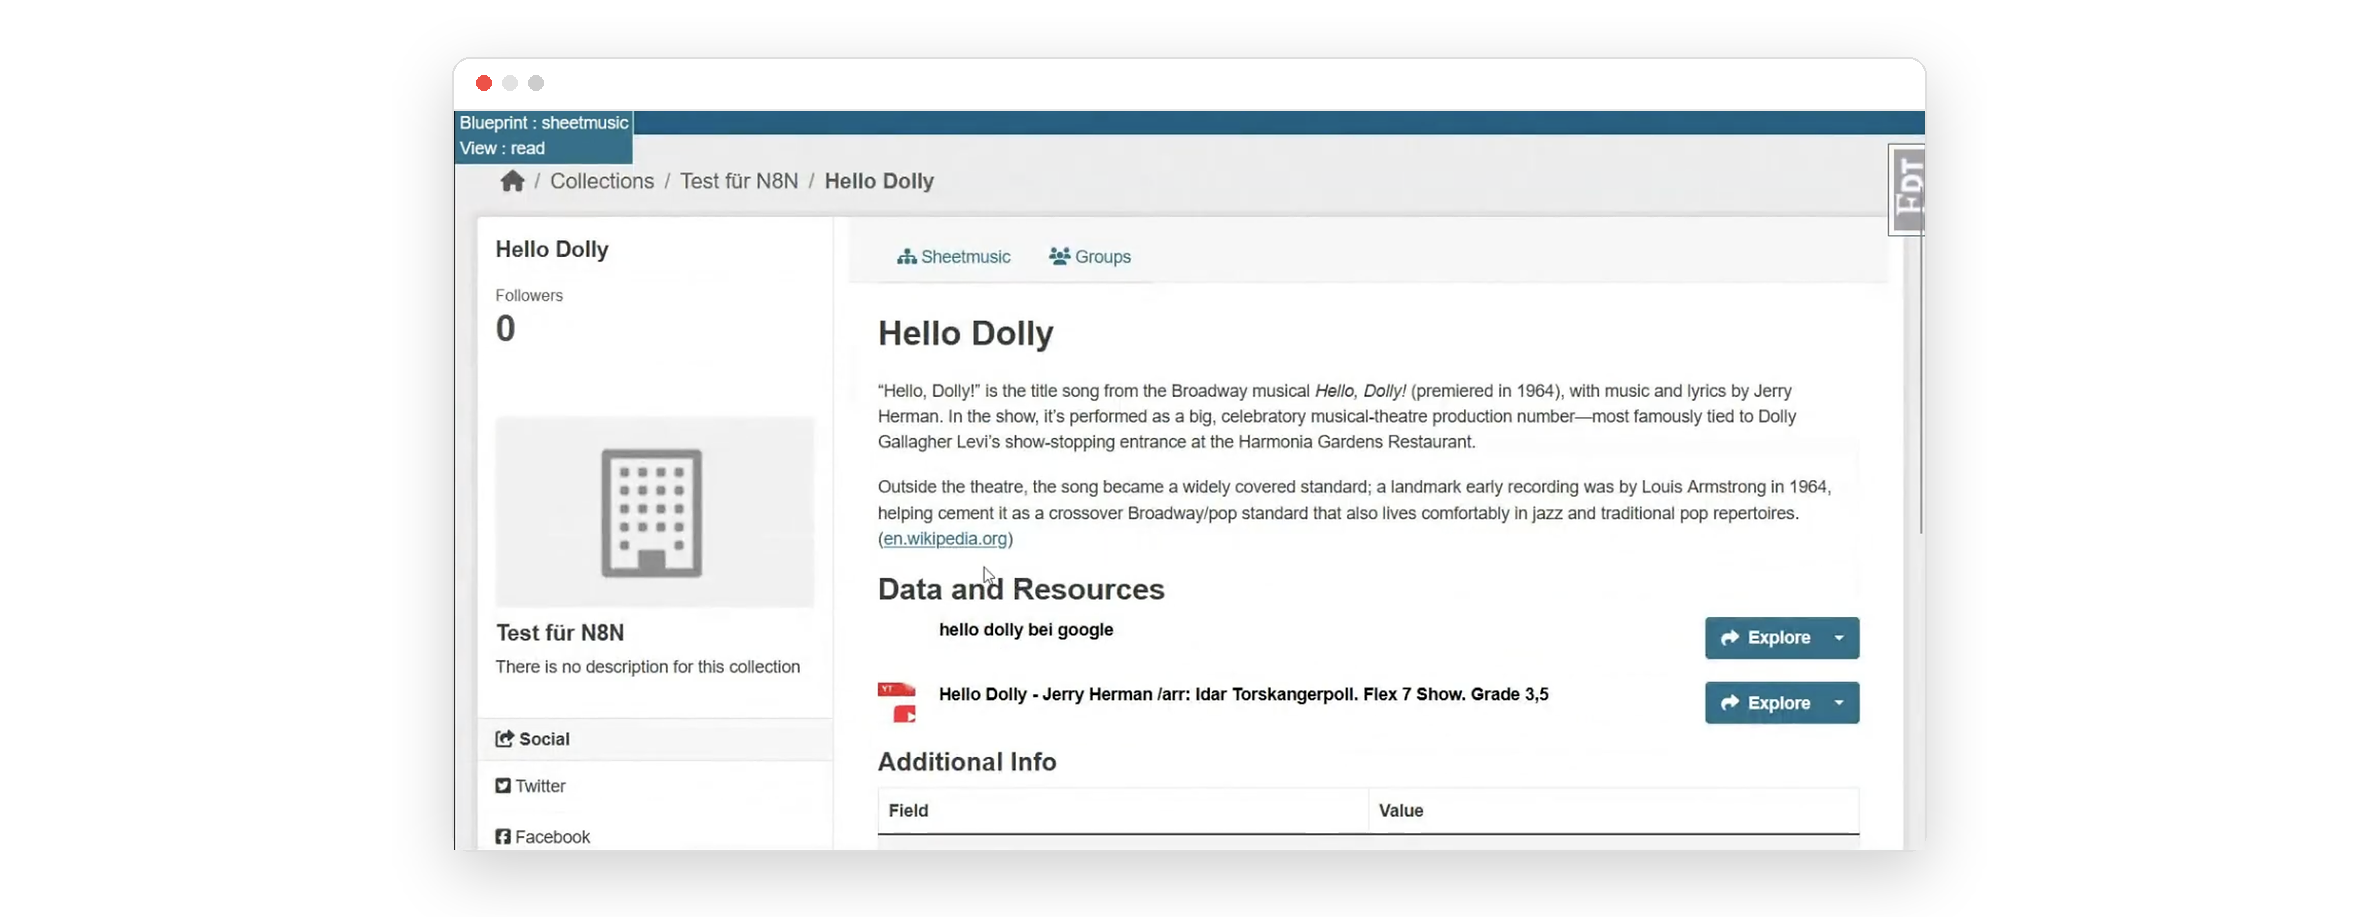Click the YouTube video resource icon
The height and width of the screenshot is (917, 2380).
(x=897, y=702)
